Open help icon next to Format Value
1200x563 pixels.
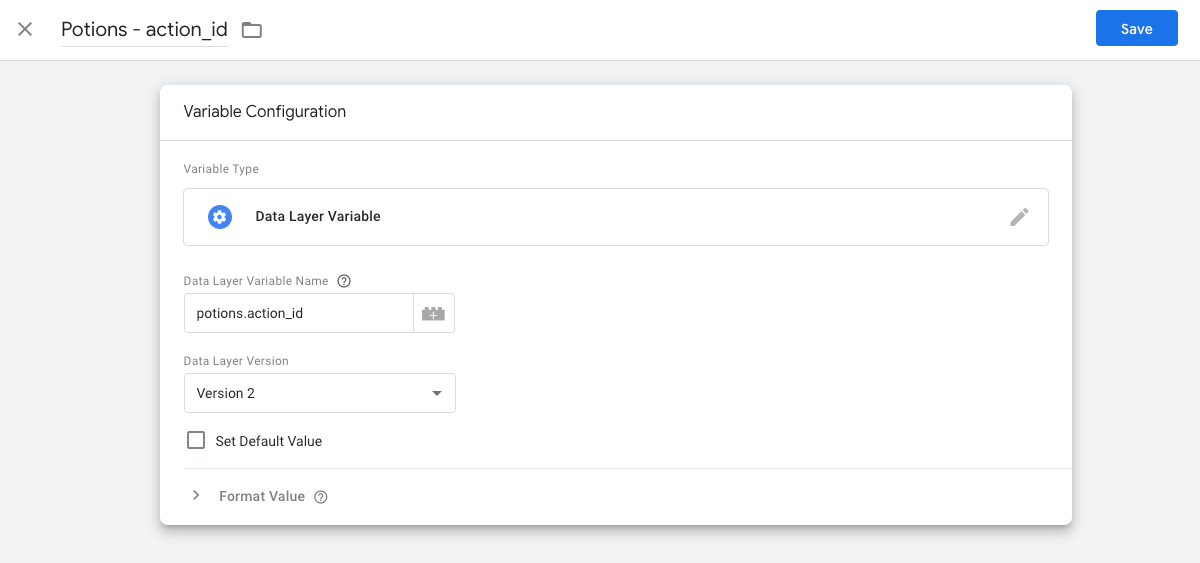coord(321,497)
